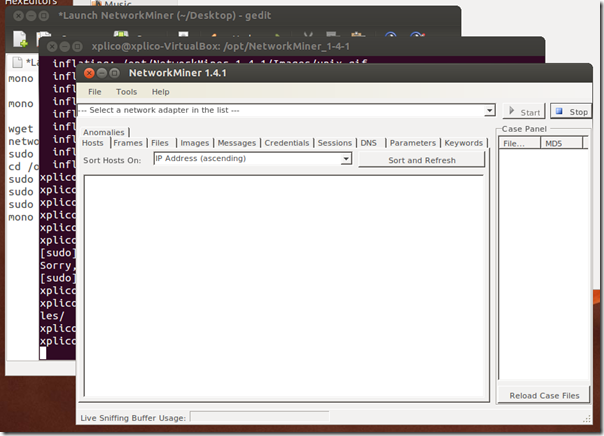Click inside the empty hosts list area
The image size is (604, 436).
coord(284,286)
